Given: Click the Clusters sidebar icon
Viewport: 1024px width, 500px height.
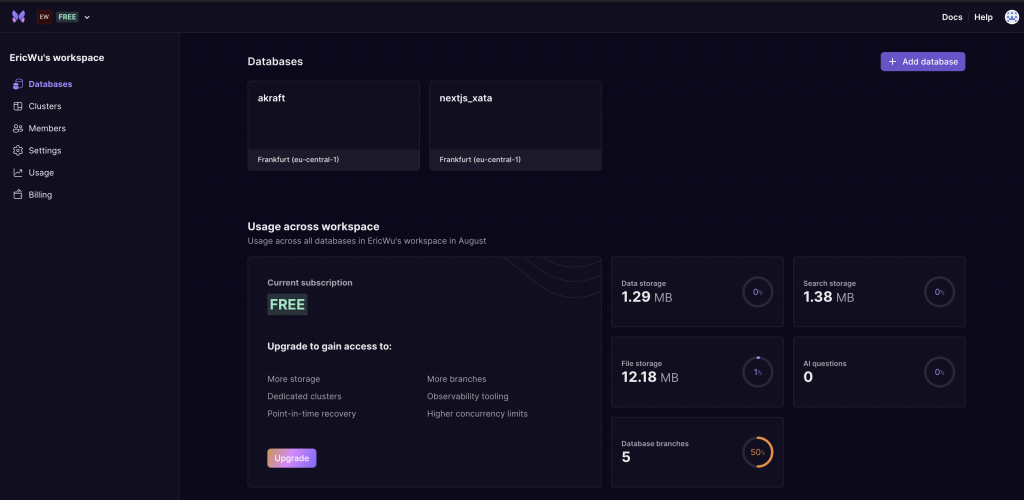Looking at the screenshot, I should (18, 106).
